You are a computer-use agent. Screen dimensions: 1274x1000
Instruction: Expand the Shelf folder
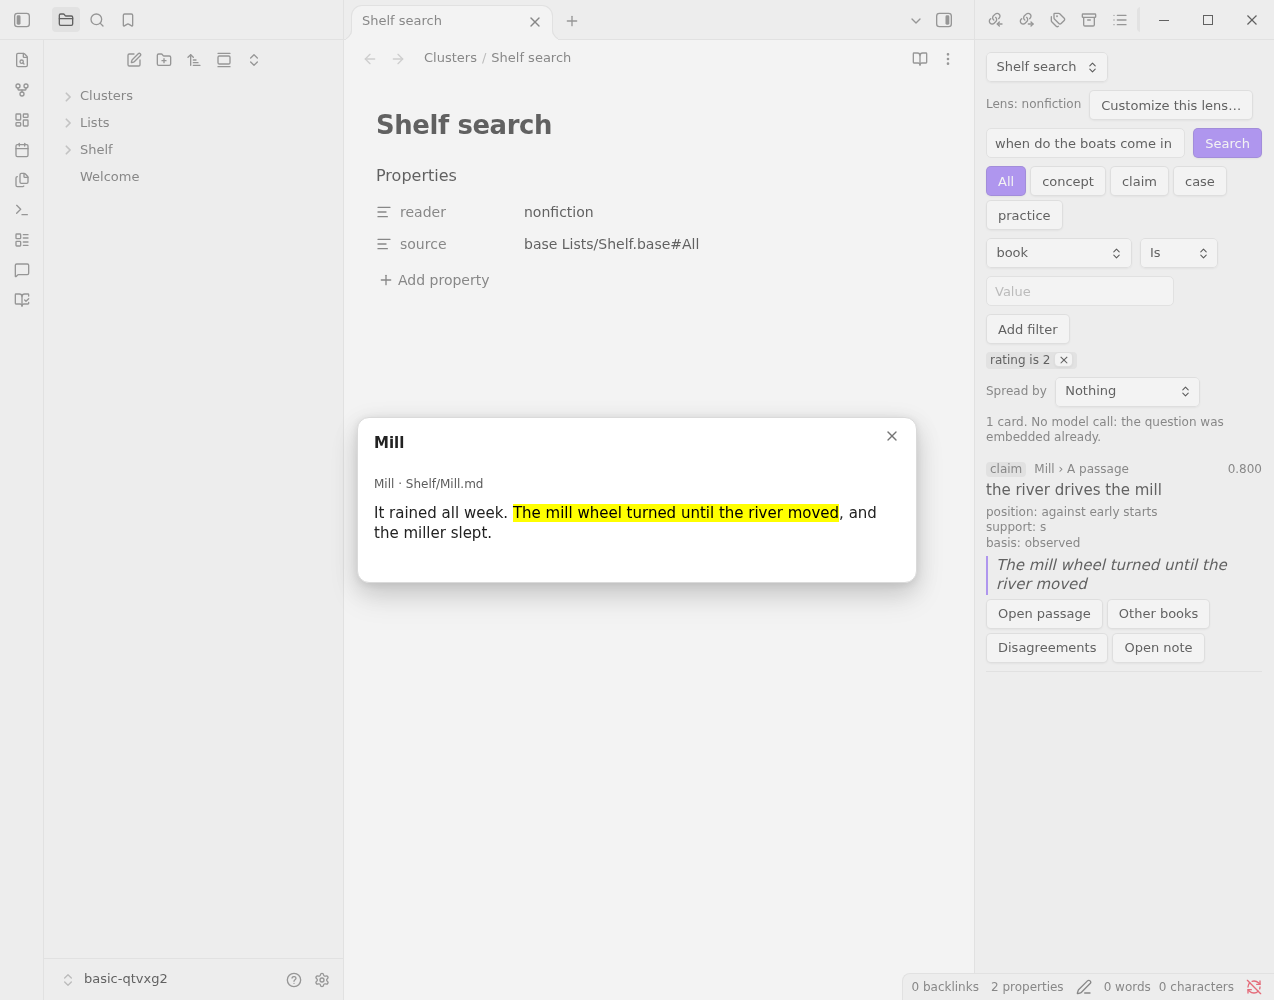[x=68, y=150]
